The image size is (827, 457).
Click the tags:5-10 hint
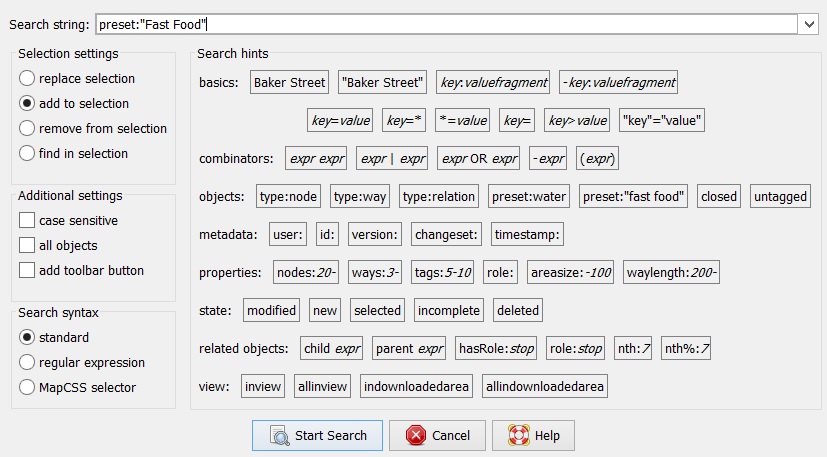[x=443, y=272]
